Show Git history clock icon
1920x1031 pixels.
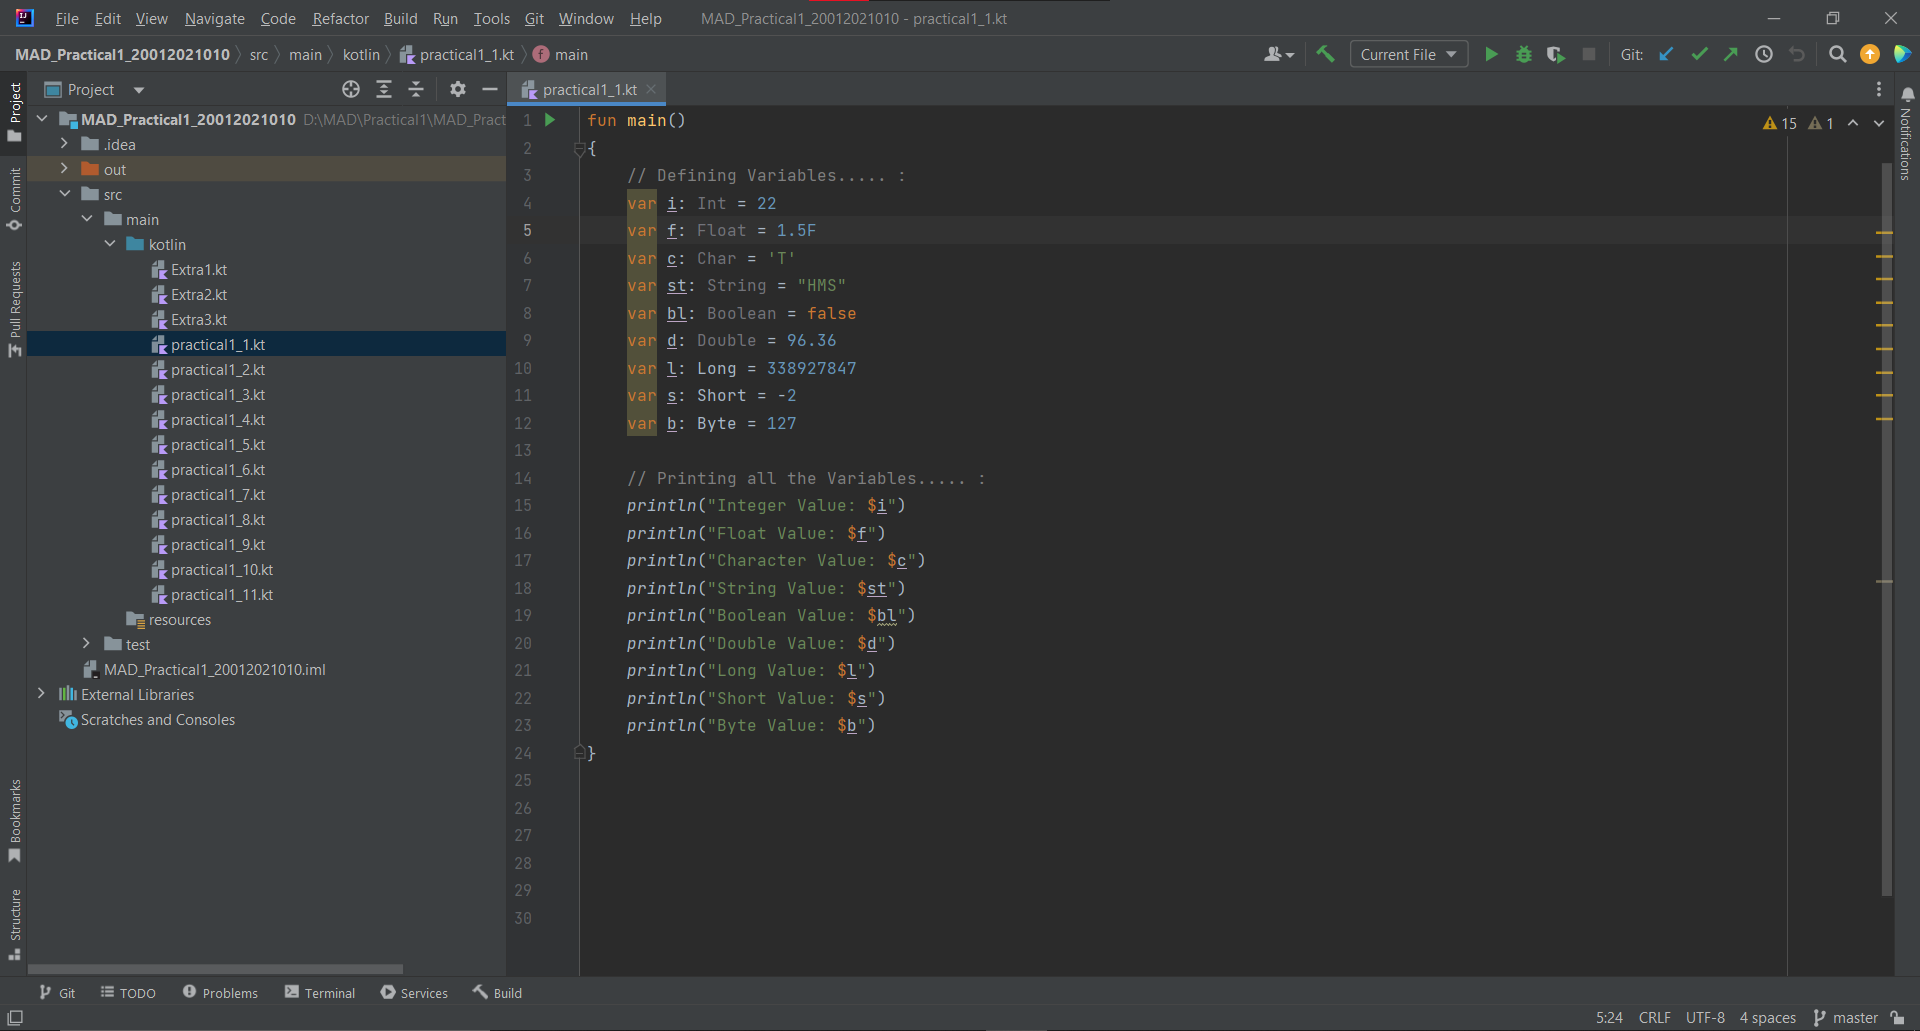(x=1764, y=55)
